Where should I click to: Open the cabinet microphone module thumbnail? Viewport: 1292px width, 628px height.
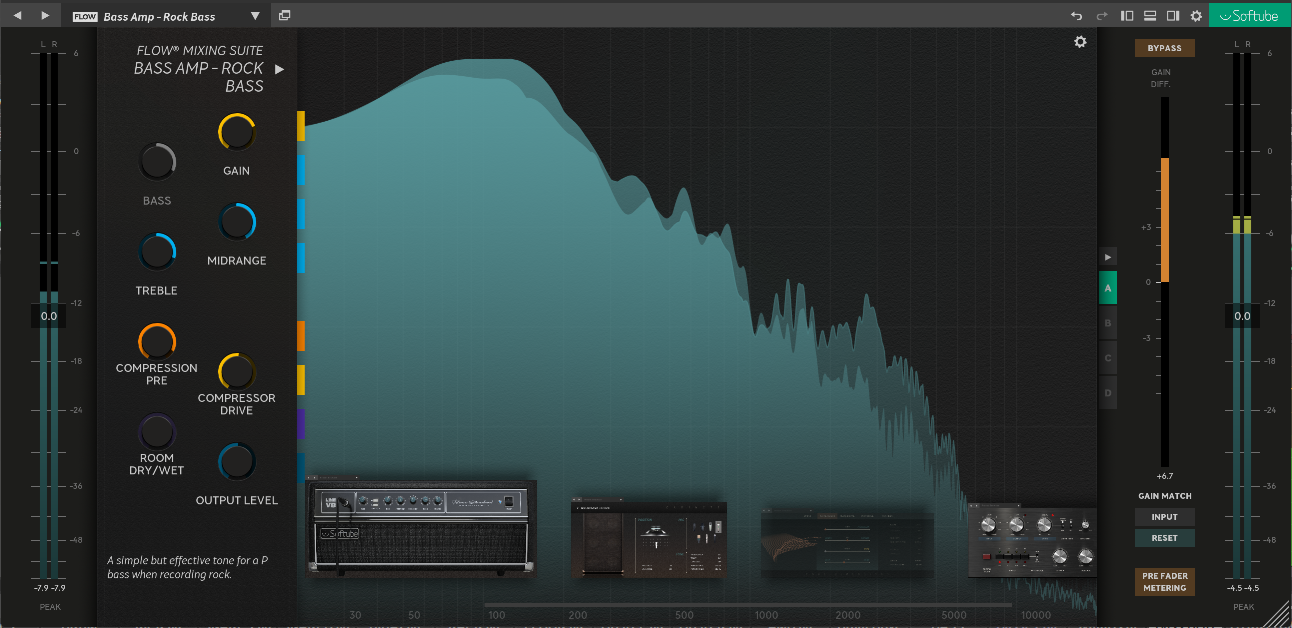[649, 538]
